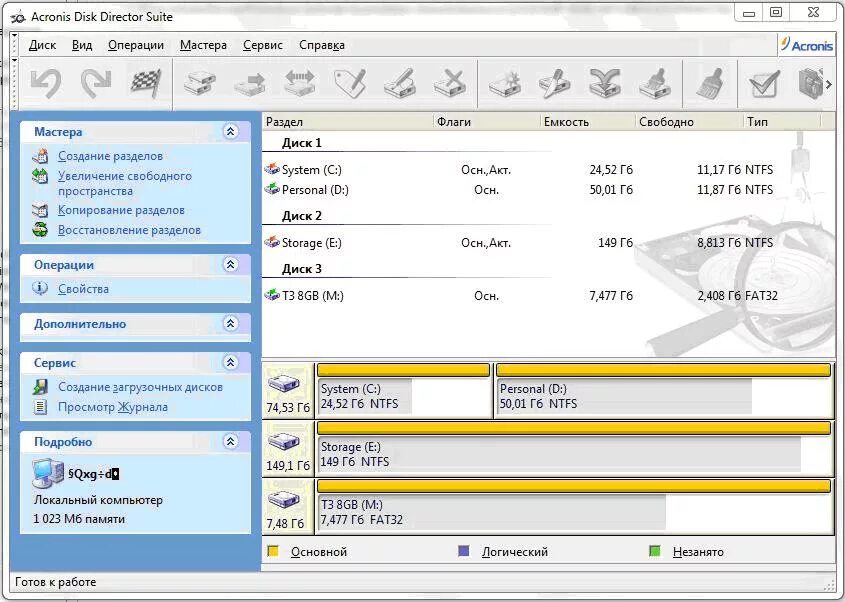
Task: Click the Тип column header
Action: [x=782, y=122]
